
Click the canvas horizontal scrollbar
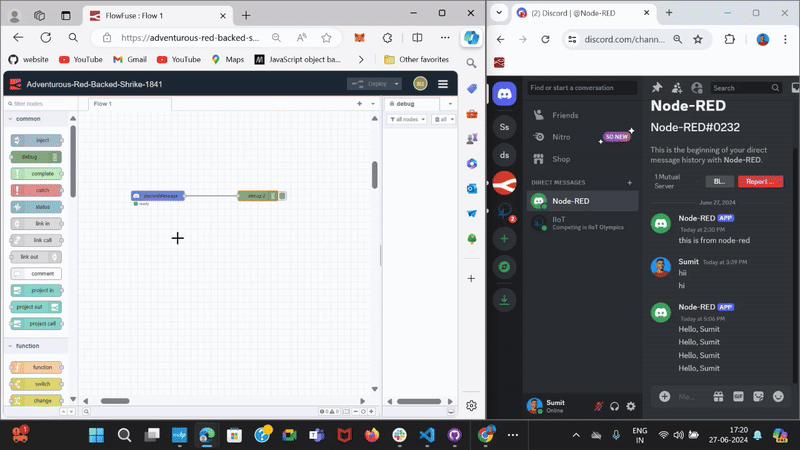pyautogui.click(x=115, y=401)
